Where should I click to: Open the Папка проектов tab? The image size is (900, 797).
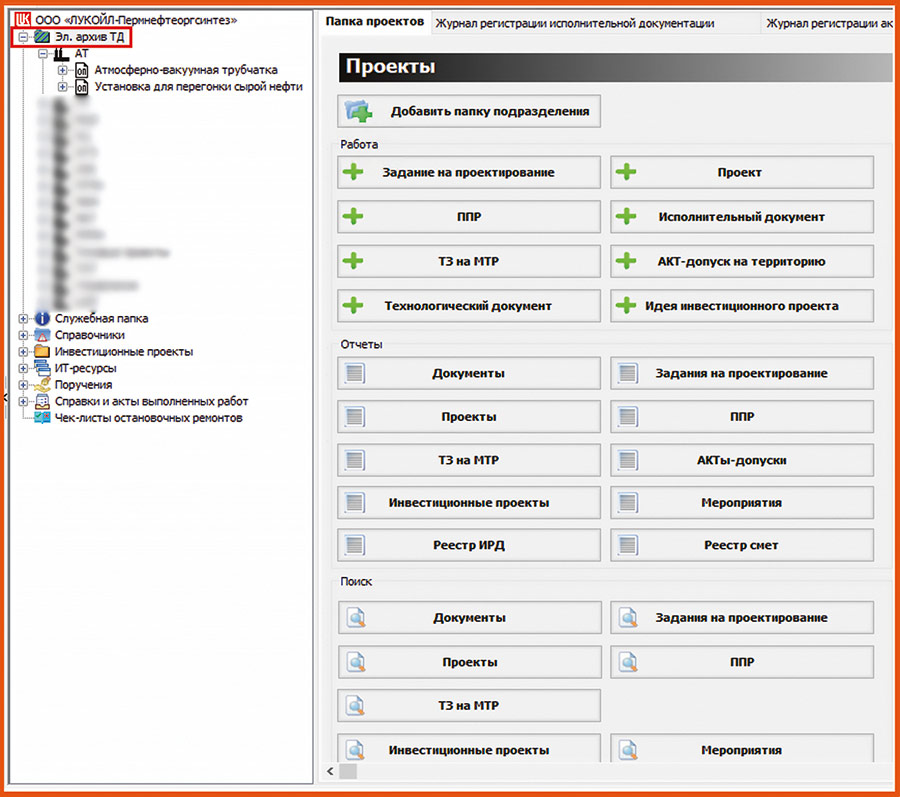point(375,22)
